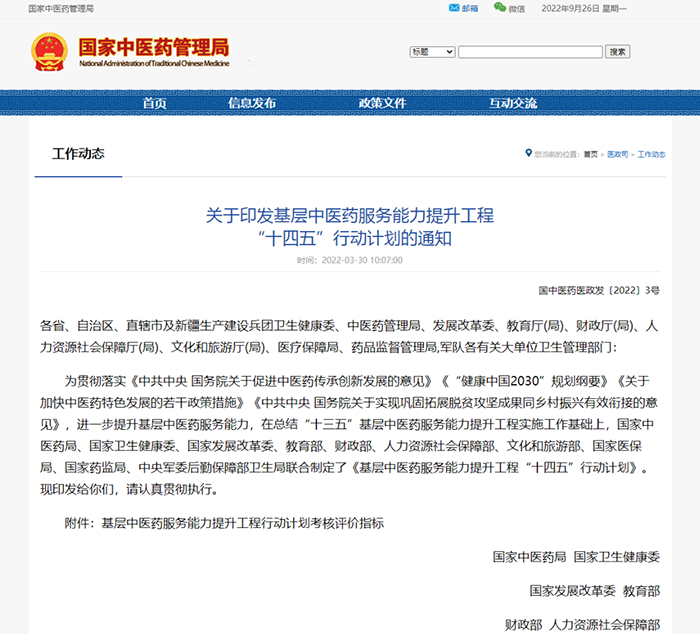The height and width of the screenshot is (634, 700).
Task: Click signature 国家发展改革委 教育部
Action: (x=595, y=591)
